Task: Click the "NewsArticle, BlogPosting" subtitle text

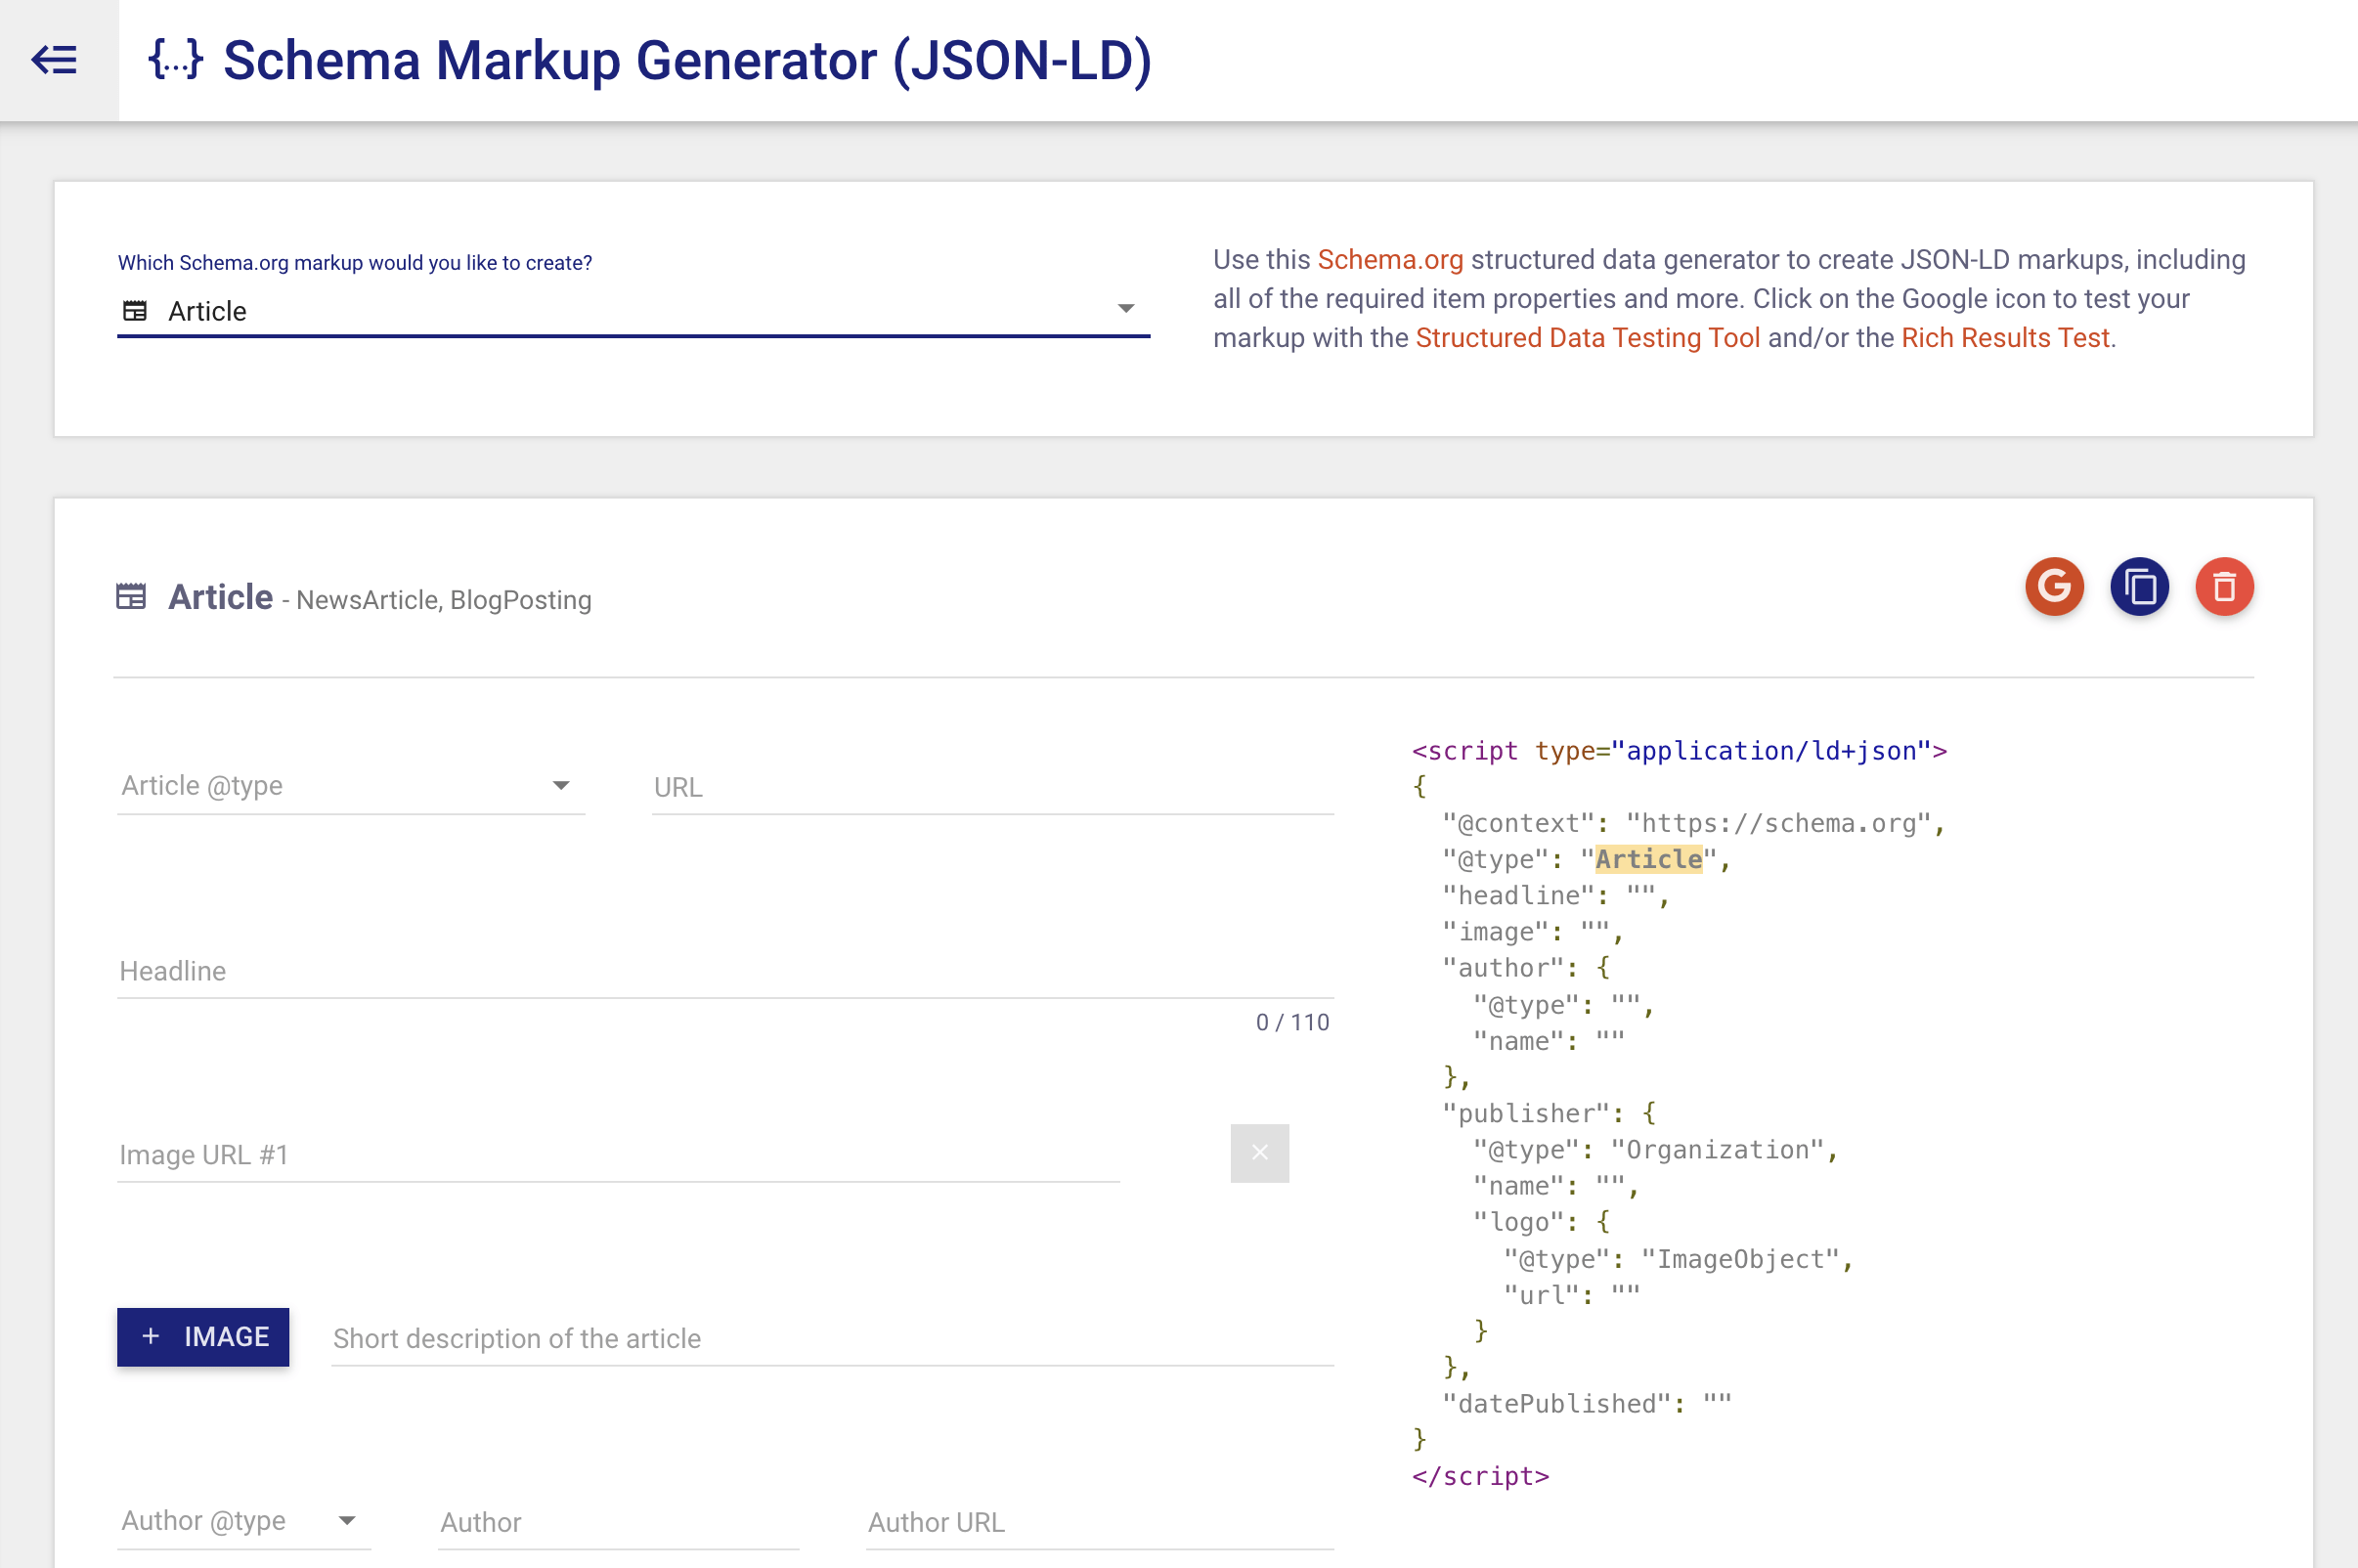Action: (x=444, y=600)
